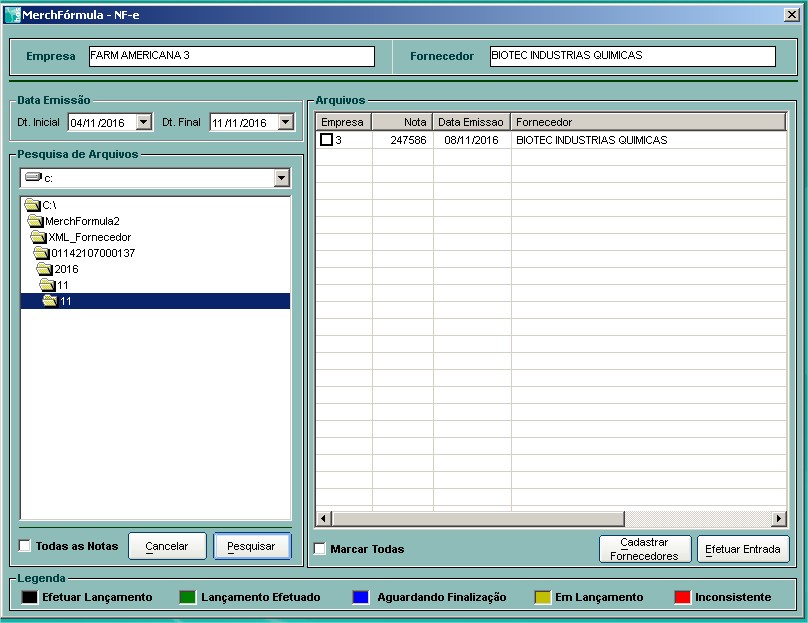Click inside the Empresa text field

click(230, 56)
